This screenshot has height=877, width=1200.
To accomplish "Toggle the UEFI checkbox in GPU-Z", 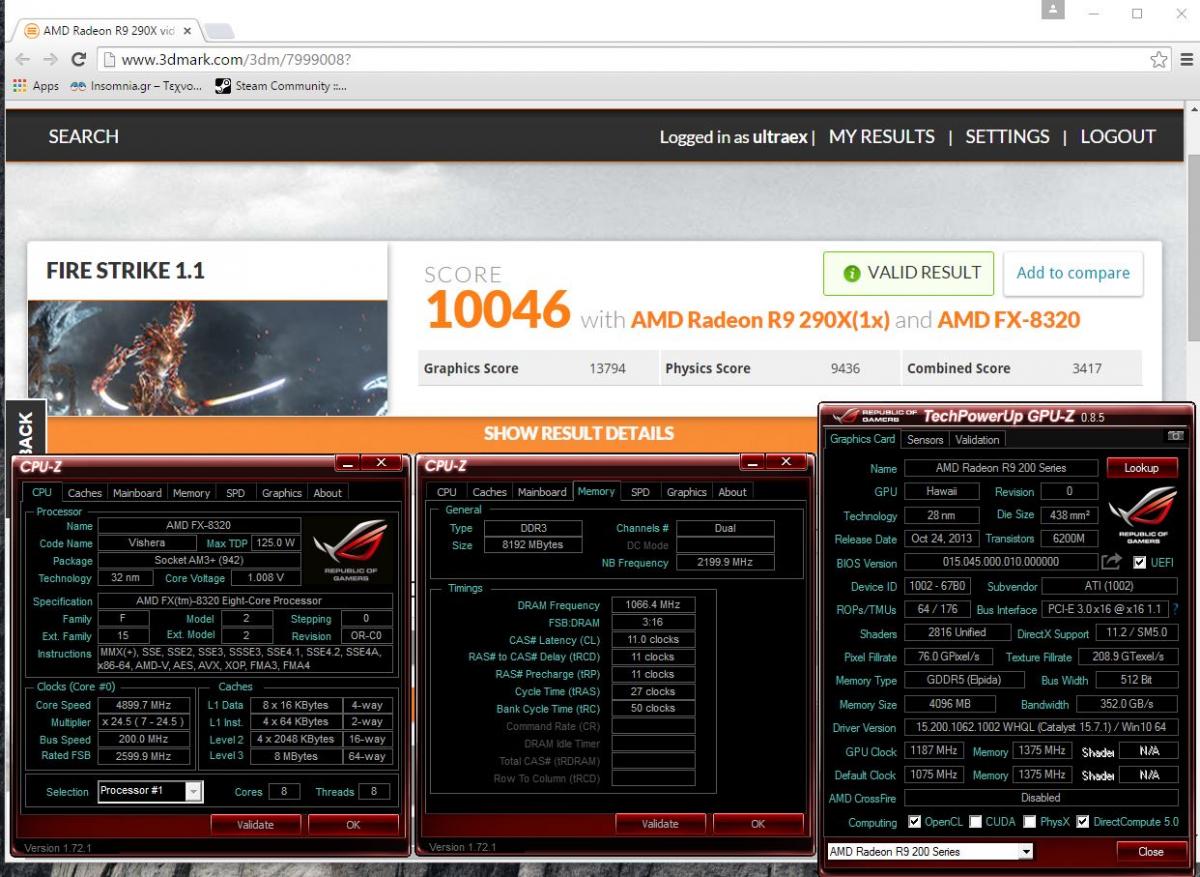I will point(1140,563).
